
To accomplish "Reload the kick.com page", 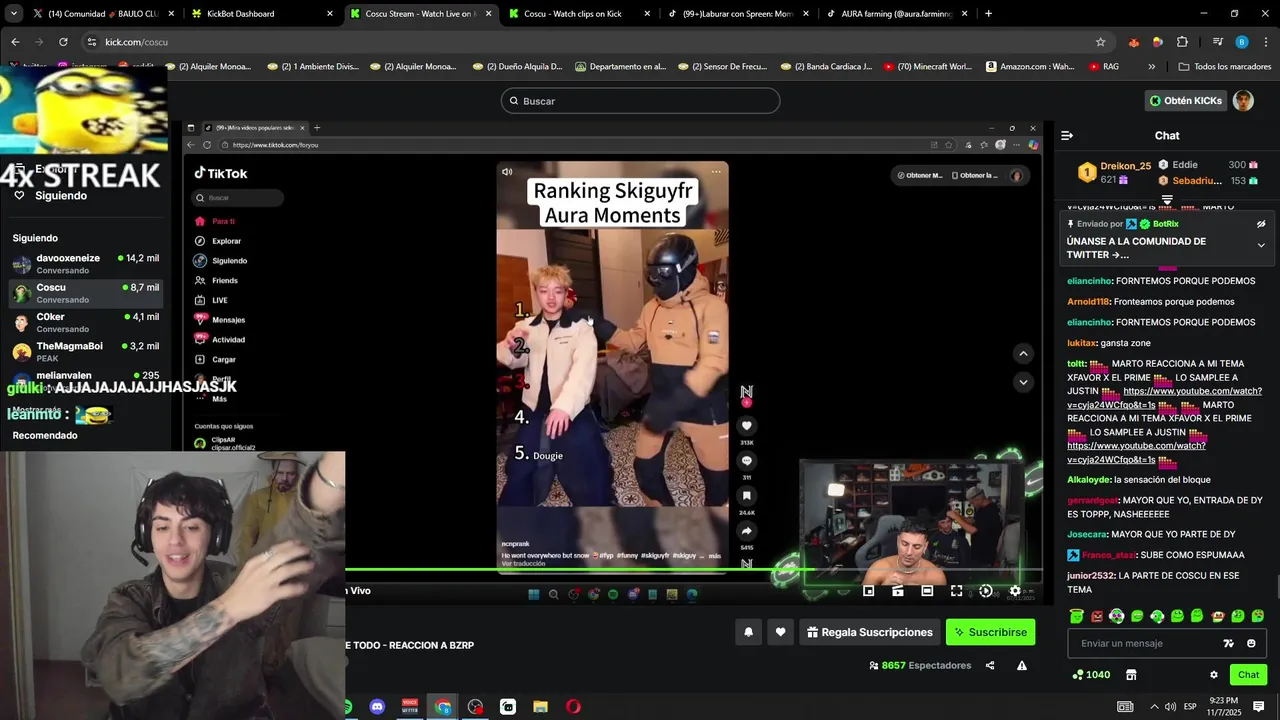I will point(63,42).
